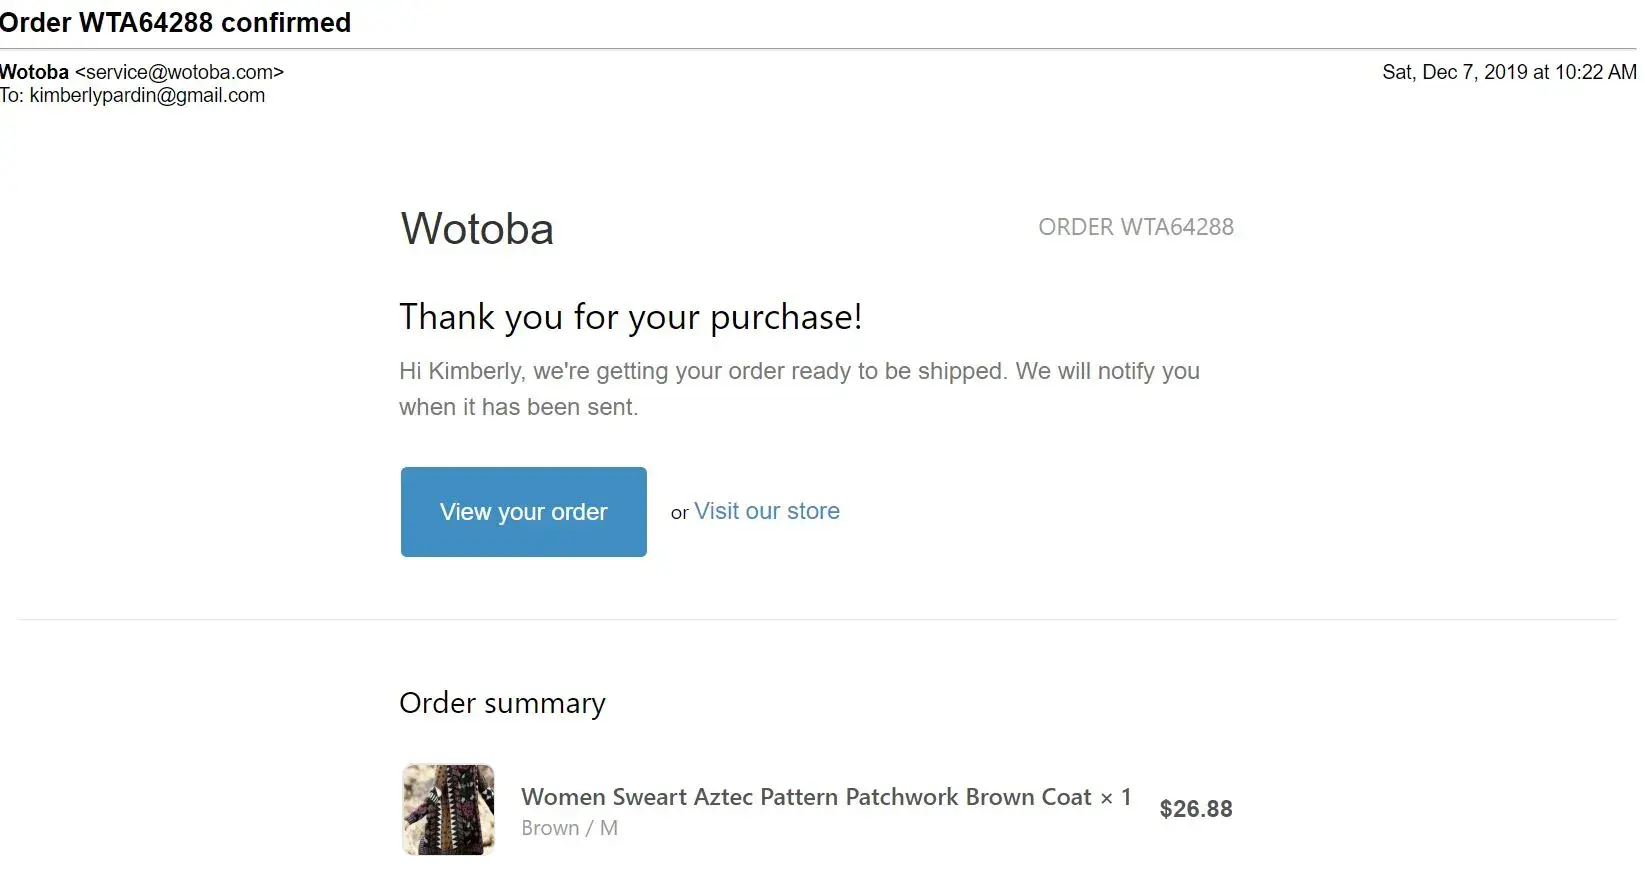This screenshot has width=1645, height=871.
Task: Open the Visit our store link
Action: (x=767, y=511)
